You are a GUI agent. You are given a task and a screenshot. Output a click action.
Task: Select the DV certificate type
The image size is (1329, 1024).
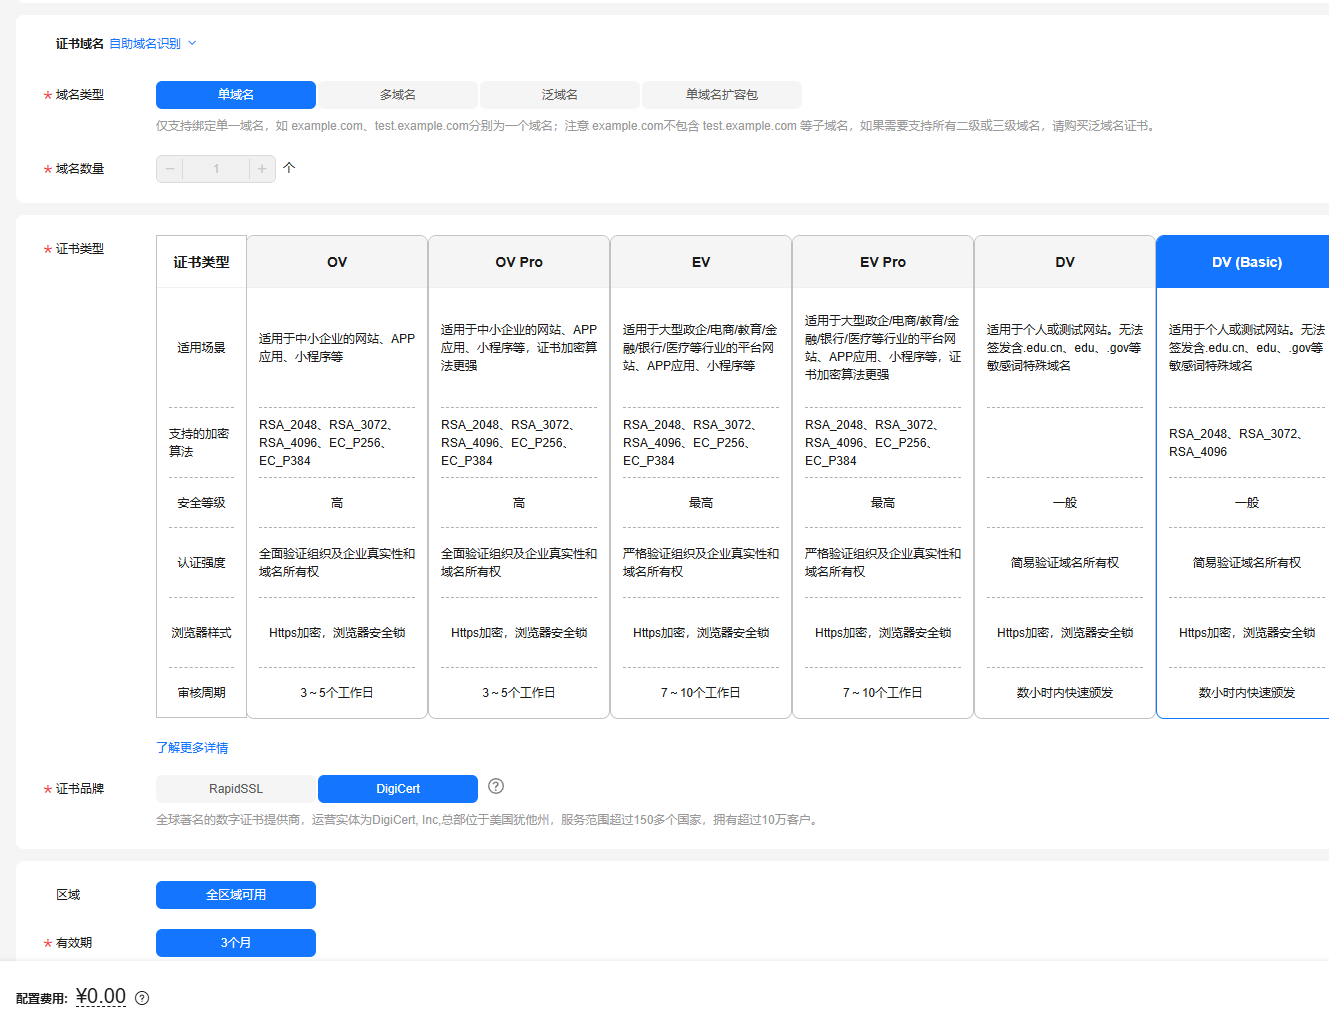1065,262
